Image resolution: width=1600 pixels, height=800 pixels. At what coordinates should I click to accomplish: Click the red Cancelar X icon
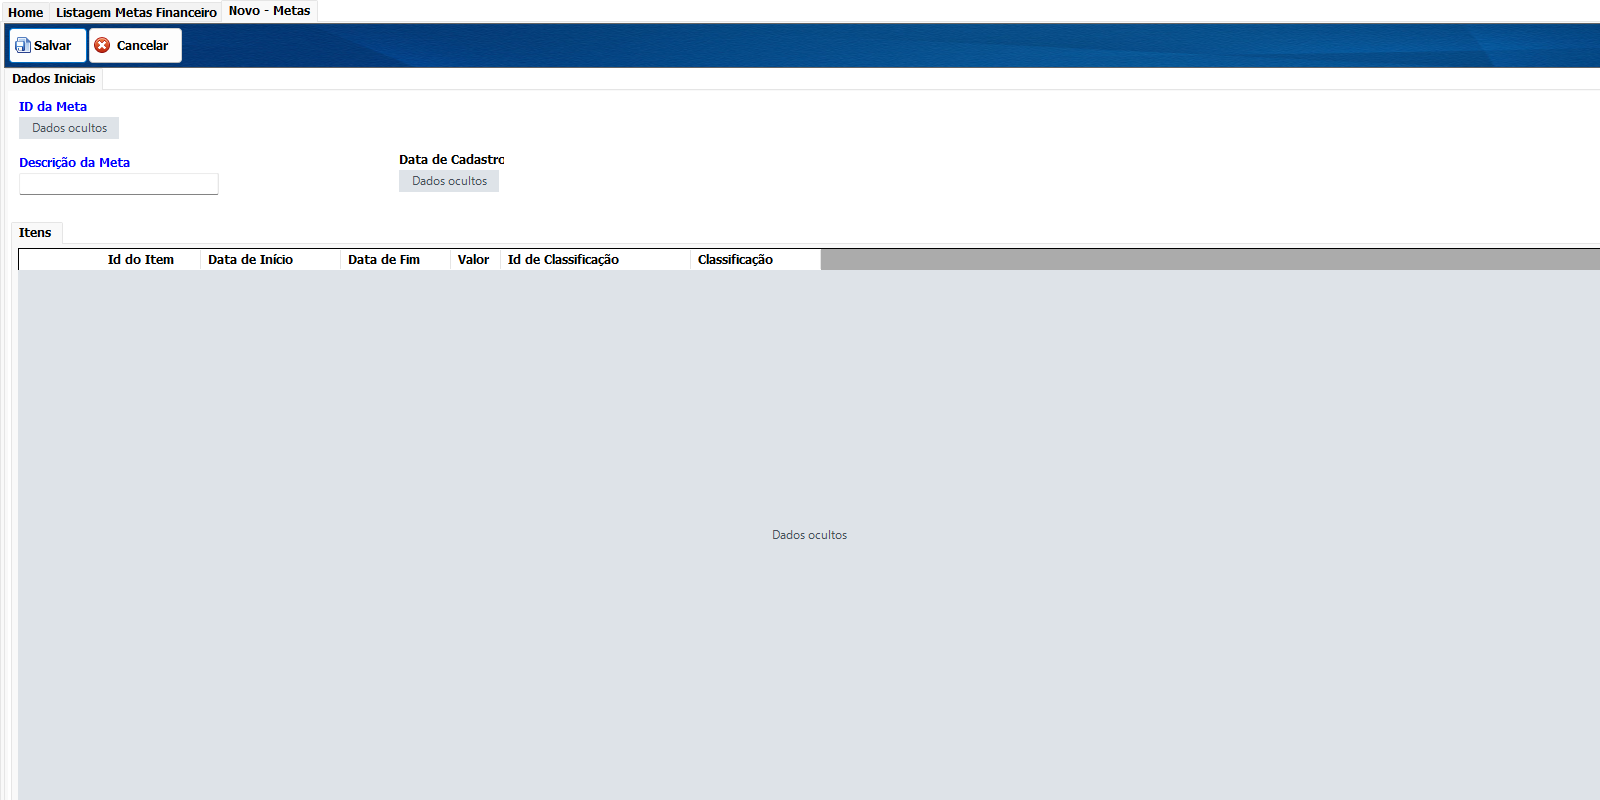tap(102, 45)
